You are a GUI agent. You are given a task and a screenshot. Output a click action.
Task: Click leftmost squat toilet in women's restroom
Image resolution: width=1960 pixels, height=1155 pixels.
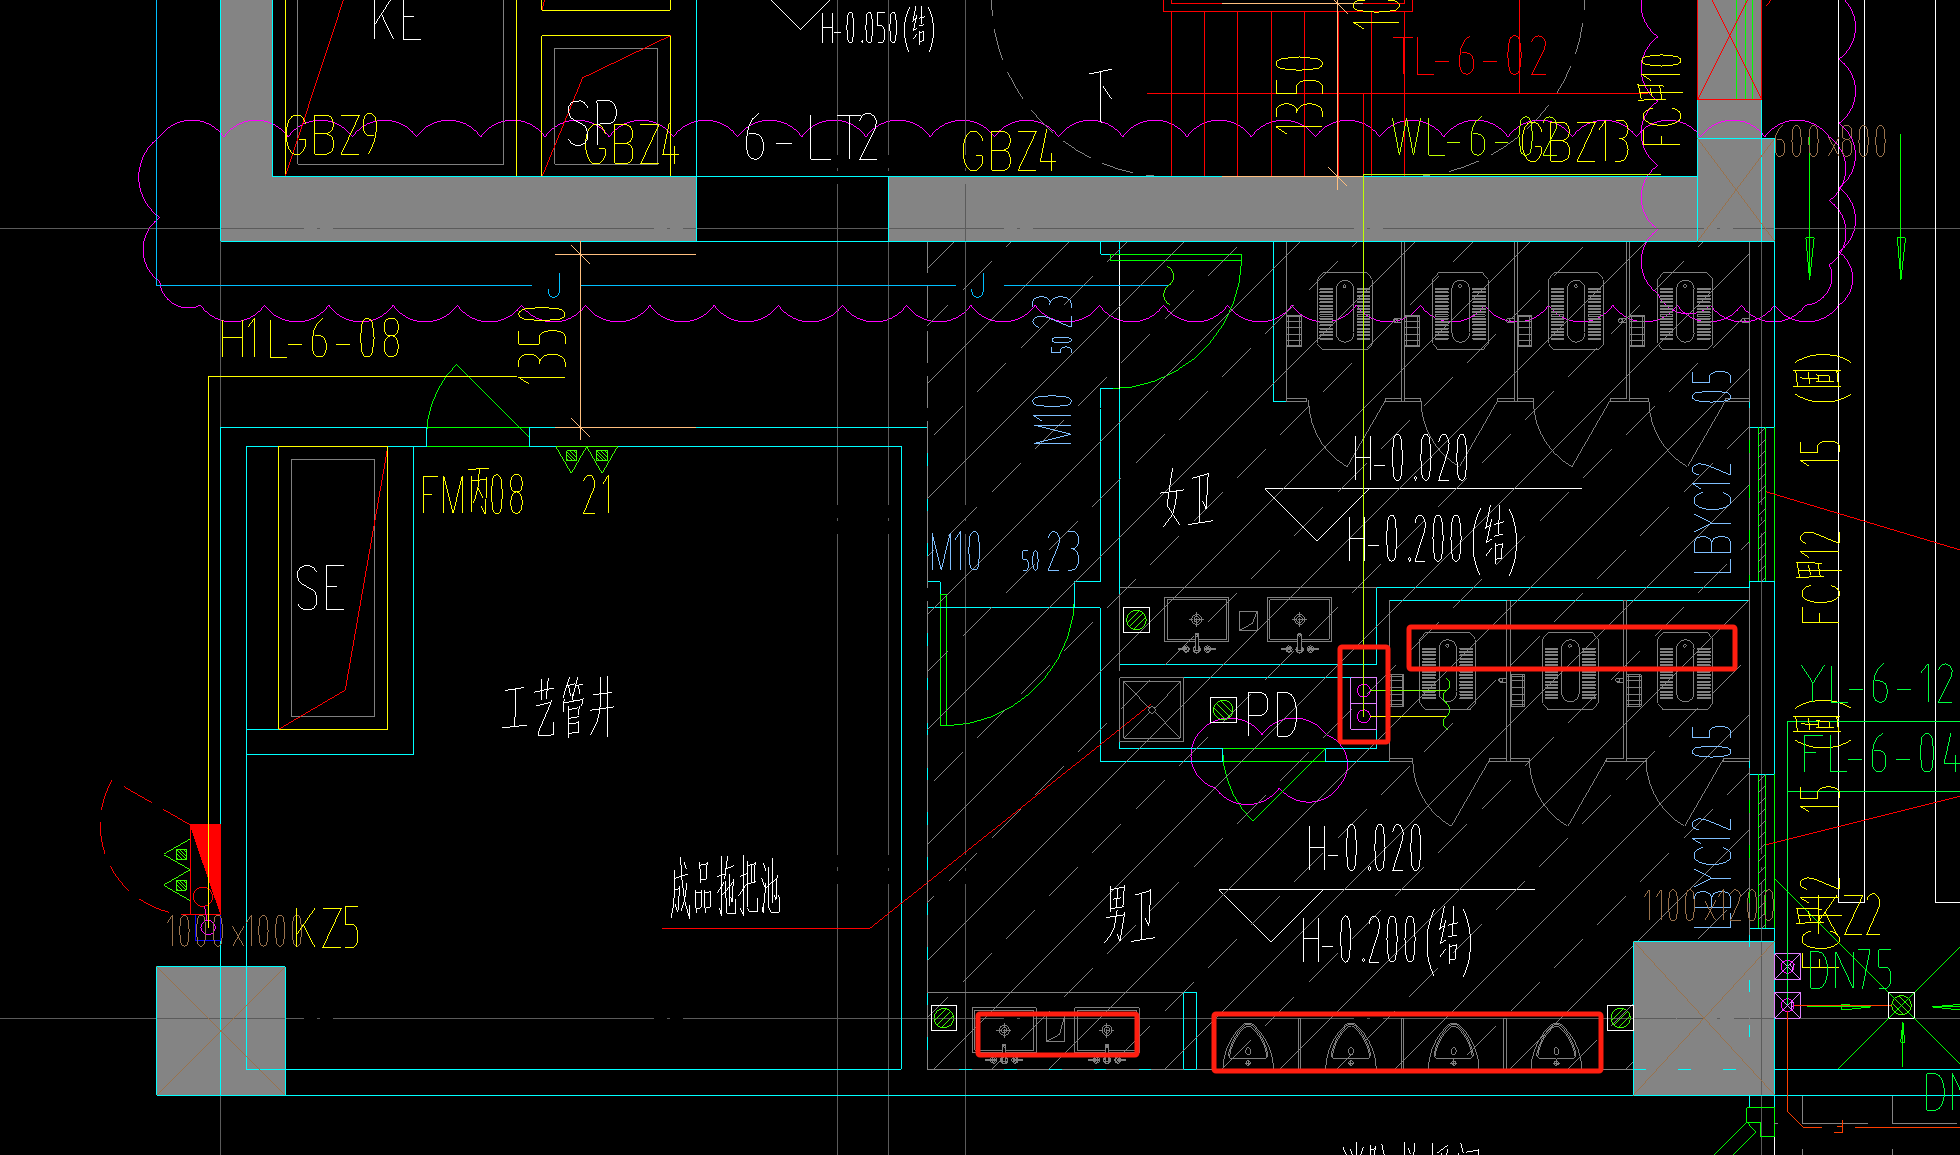pyautogui.click(x=1344, y=311)
